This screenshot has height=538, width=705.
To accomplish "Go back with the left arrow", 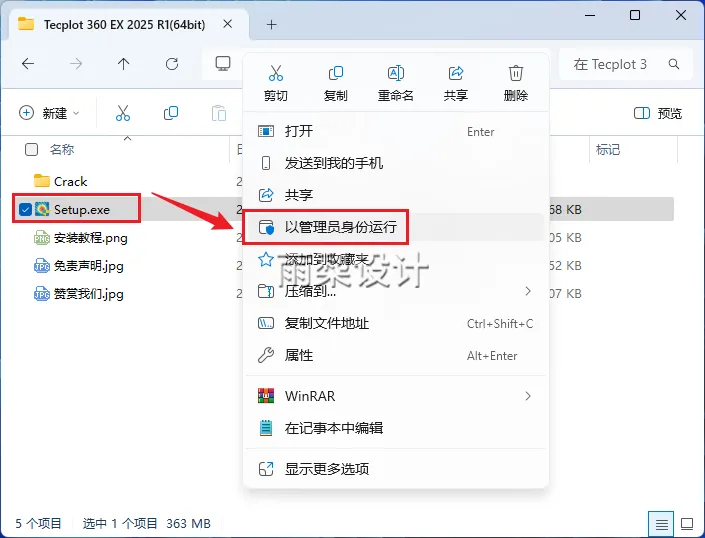I will [28, 64].
